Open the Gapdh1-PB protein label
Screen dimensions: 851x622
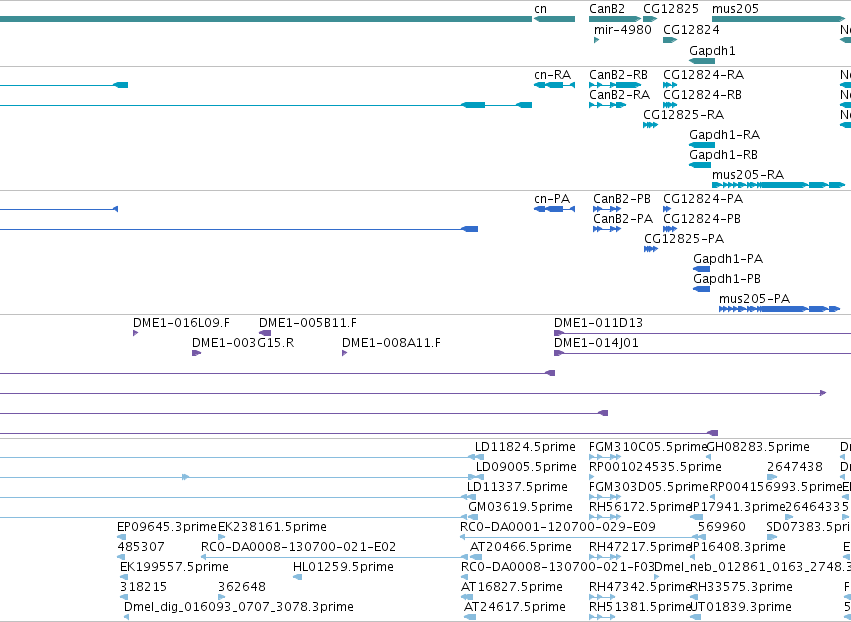(x=727, y=279)
